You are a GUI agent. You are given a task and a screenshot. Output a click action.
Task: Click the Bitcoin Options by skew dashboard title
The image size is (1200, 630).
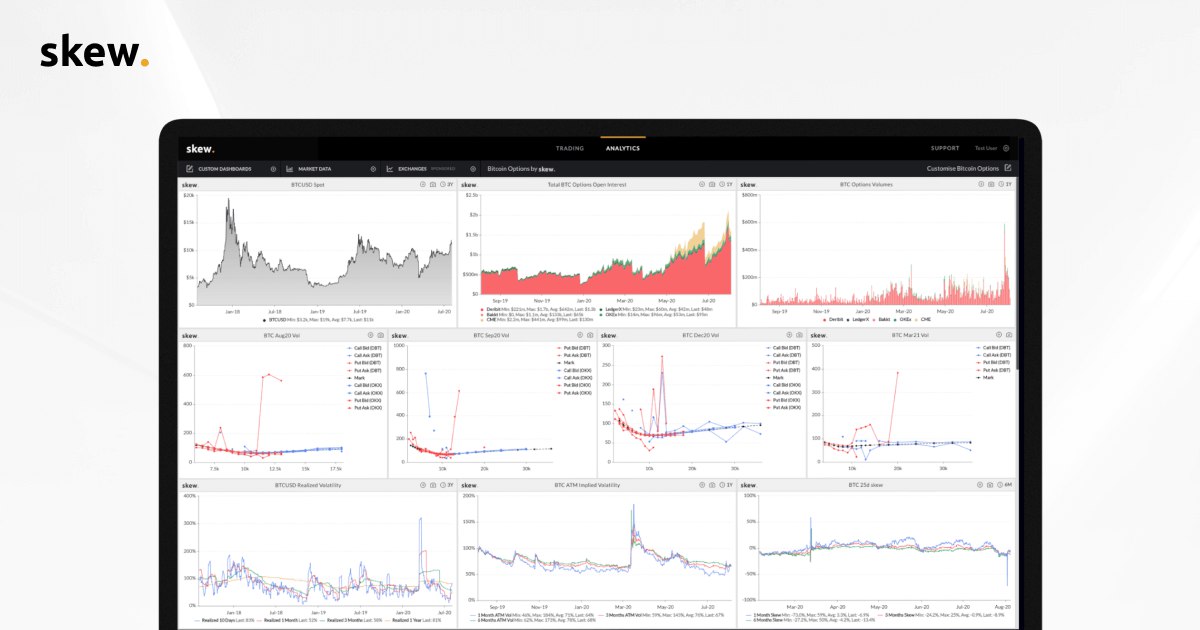(x=521, y=169)
